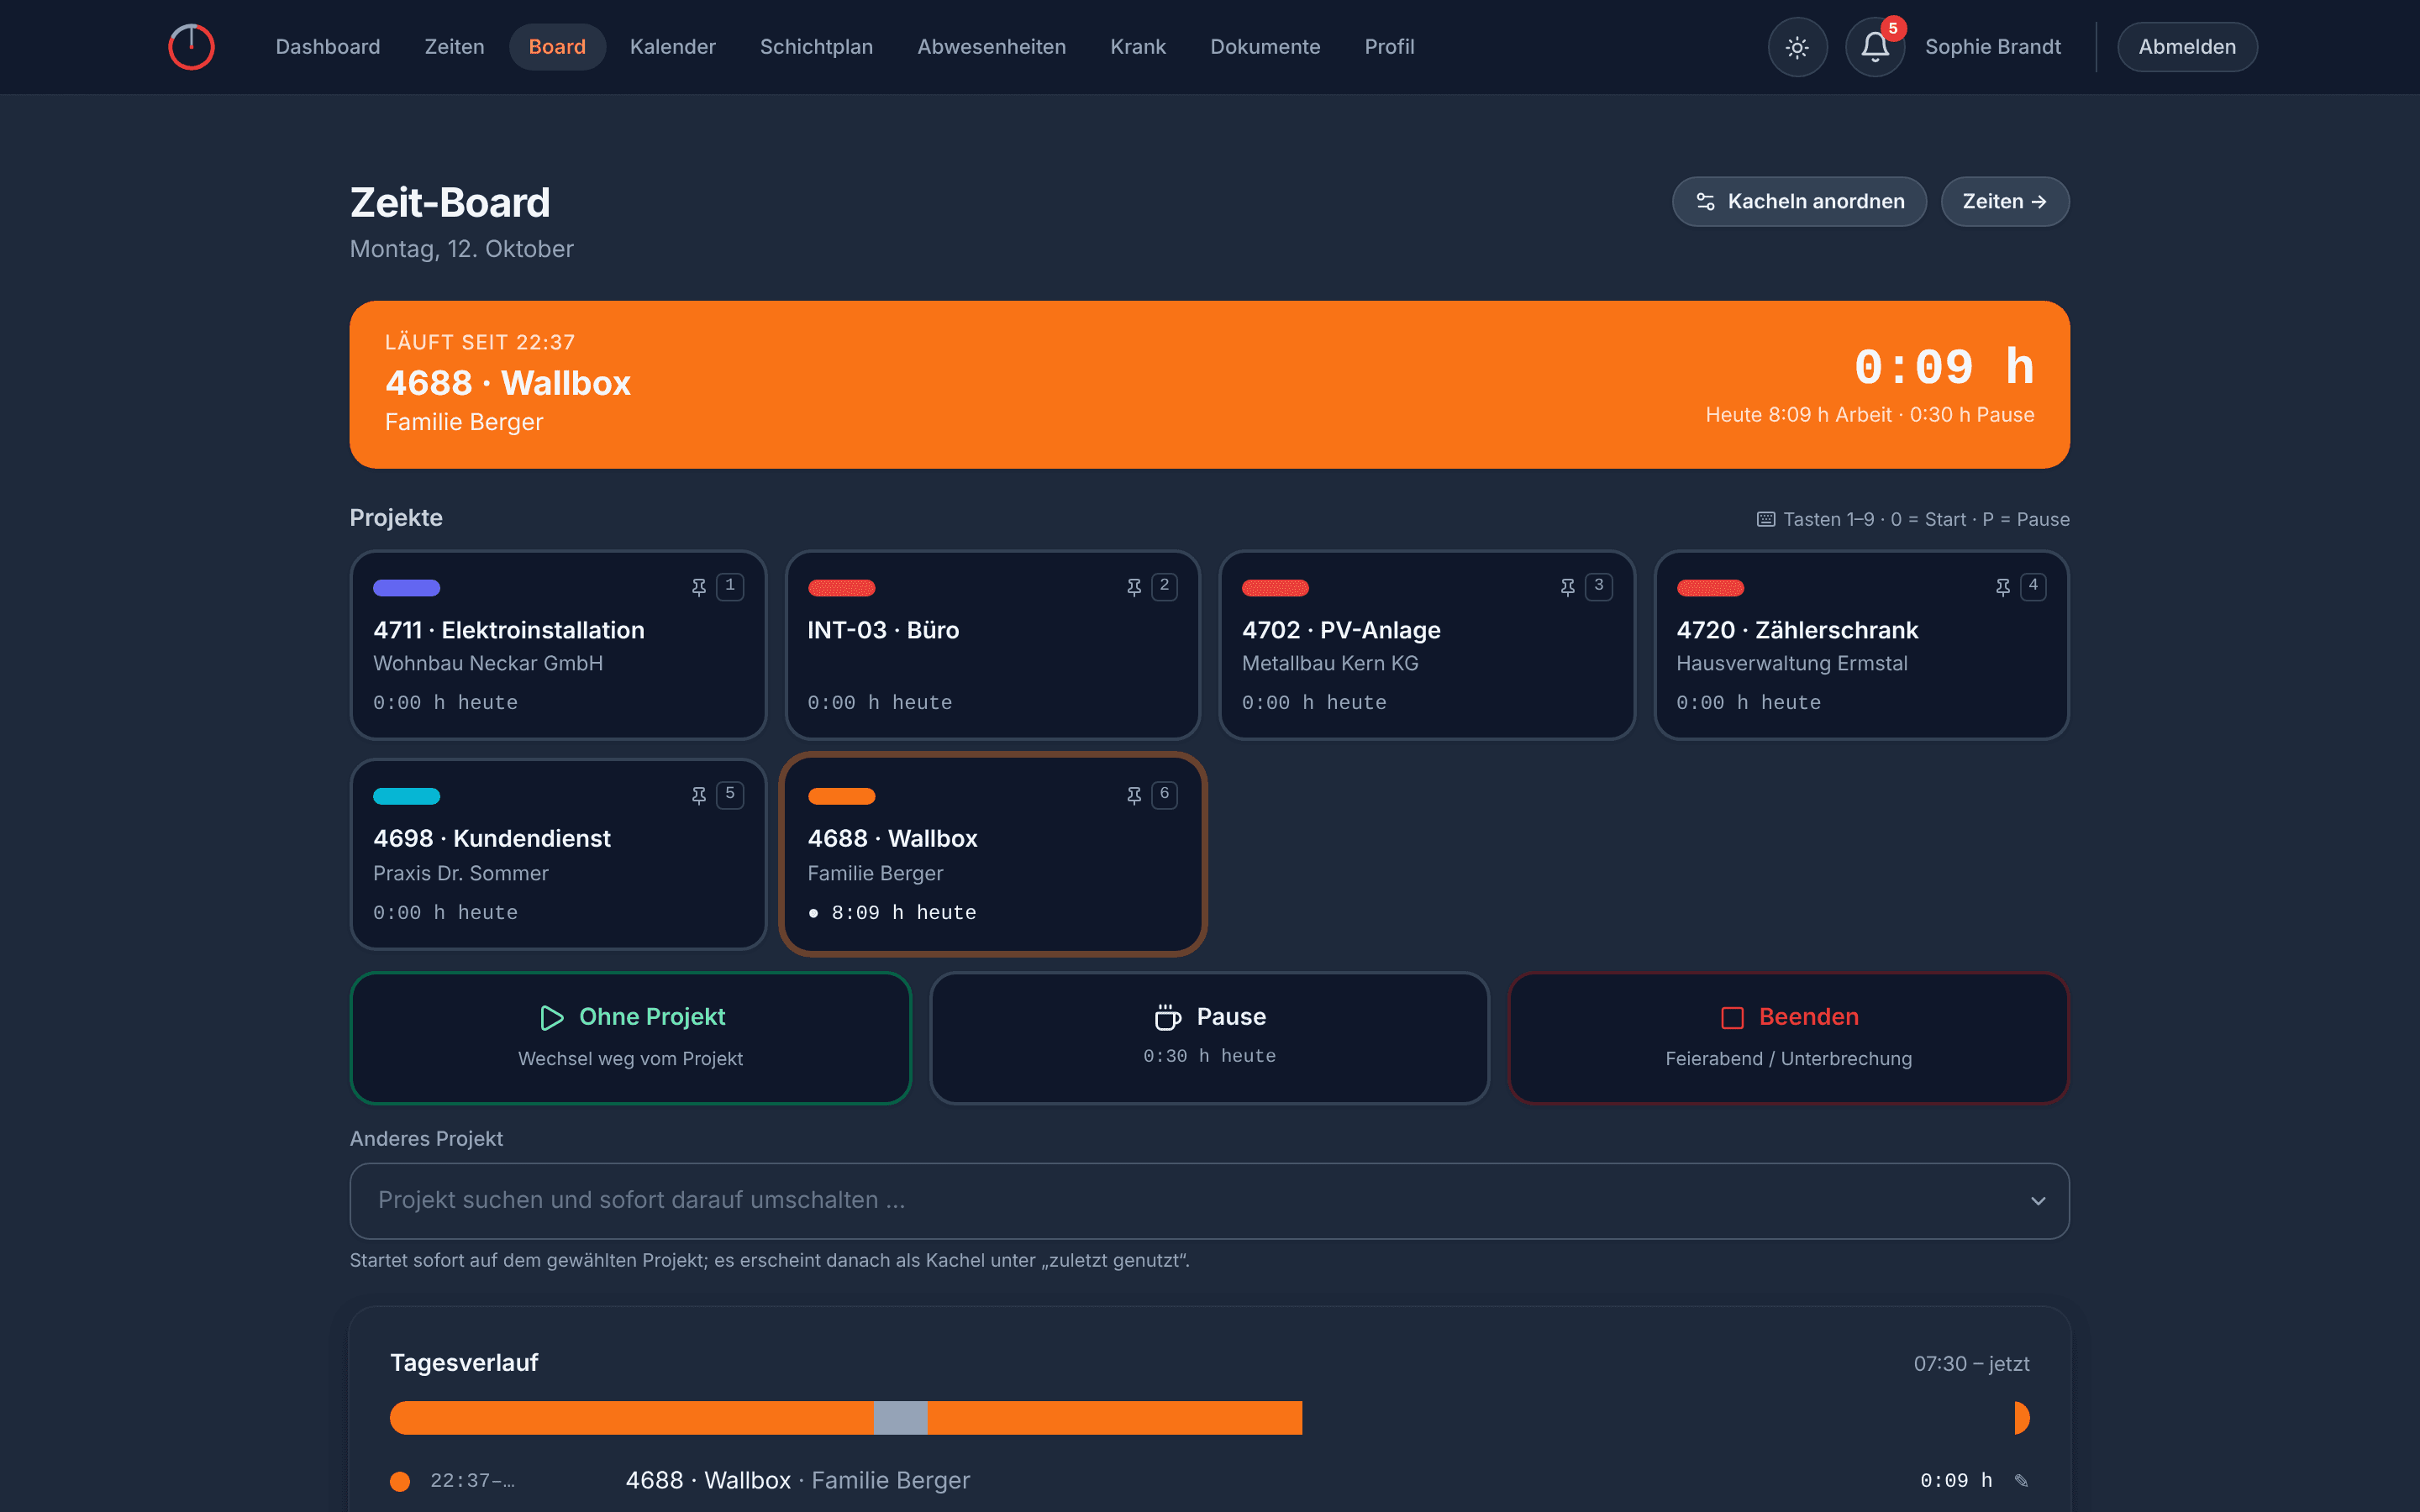The height and width of the screenshot is (1512, 2420).
Task: Switch to 4711 Elektroinstallation project tile
Action: 558,645
